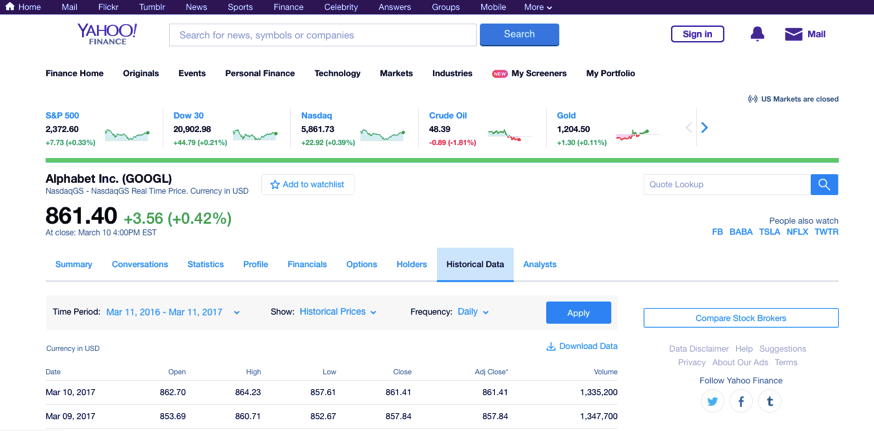The image size is (874, 431).
Task: Open Yahoo Finance Facebook page icon
Action: point(741,401)
